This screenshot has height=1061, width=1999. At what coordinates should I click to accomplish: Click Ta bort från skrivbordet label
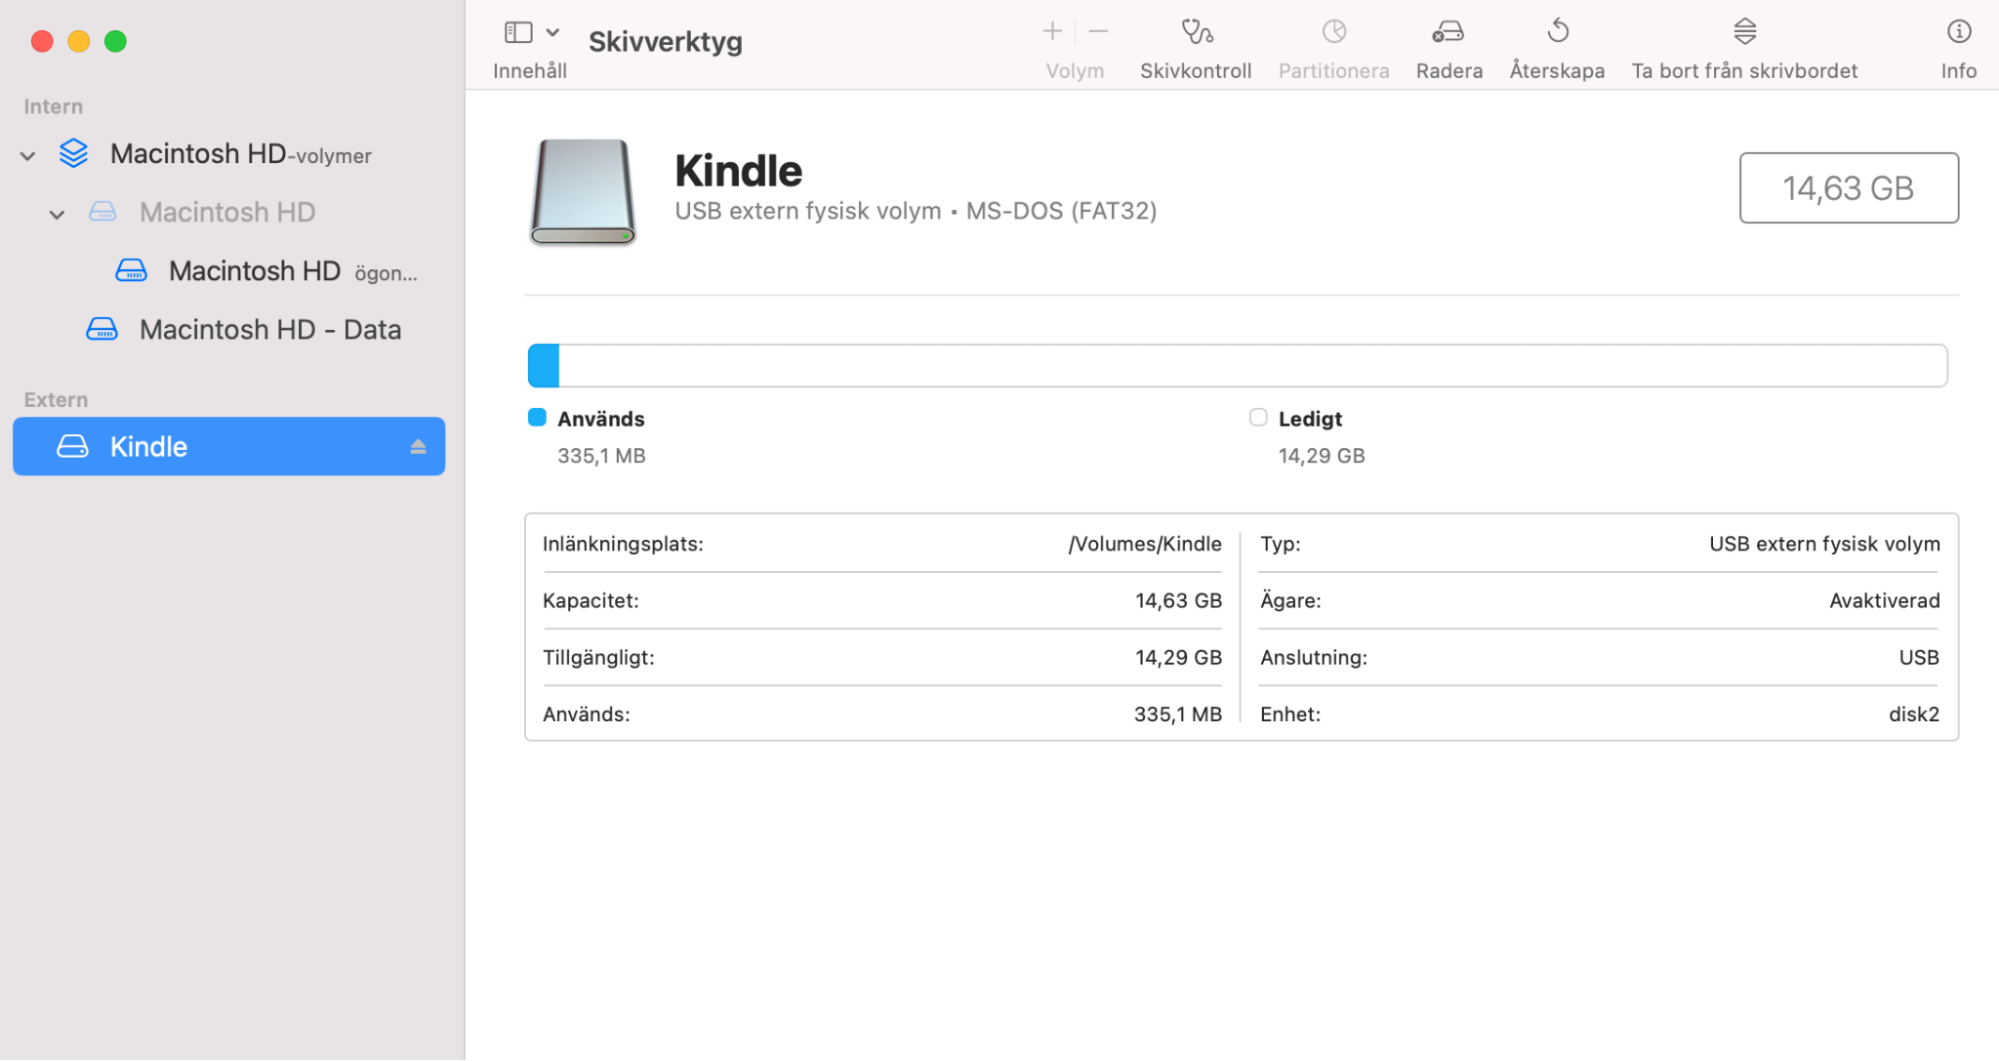coord(1745,71)
